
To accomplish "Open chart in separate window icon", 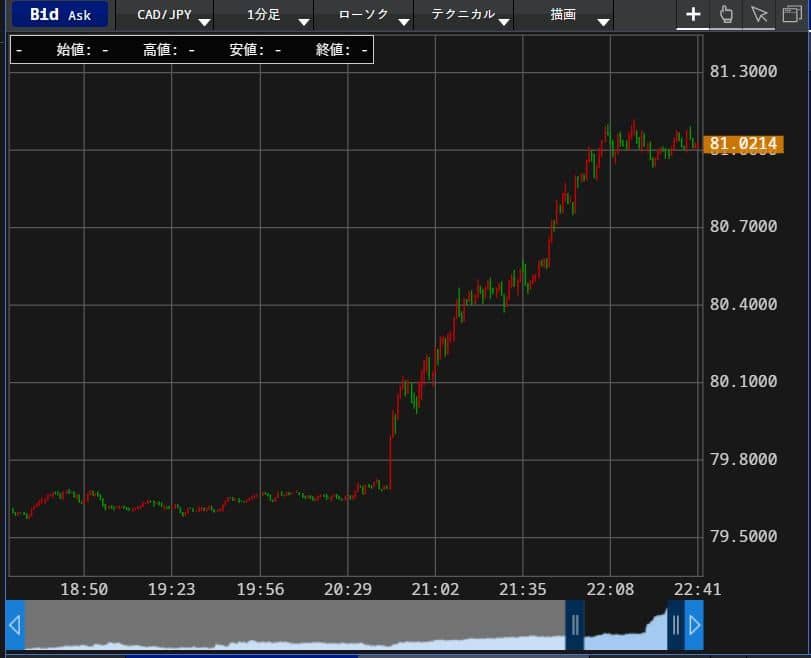I will tap(792, 14).
